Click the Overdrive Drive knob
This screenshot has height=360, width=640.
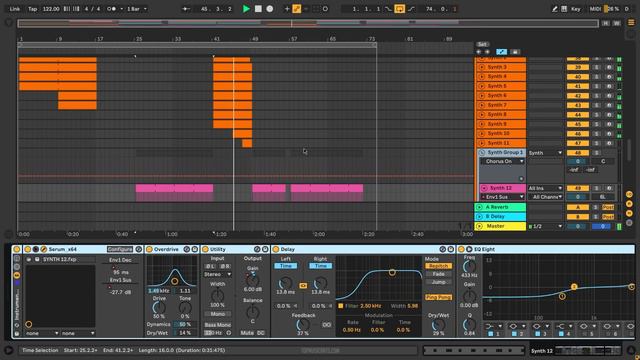[159, 307]
